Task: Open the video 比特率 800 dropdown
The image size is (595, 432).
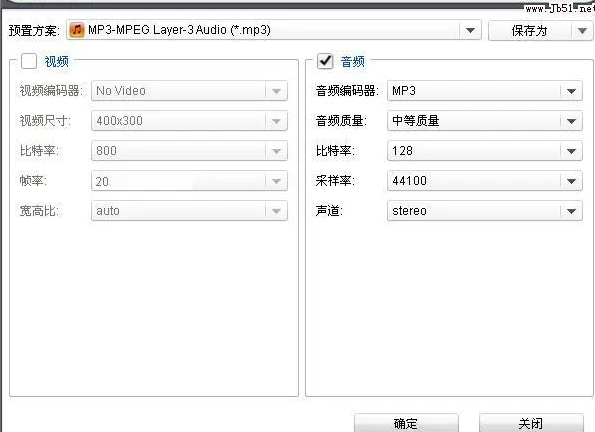Action: click(189, 151)
